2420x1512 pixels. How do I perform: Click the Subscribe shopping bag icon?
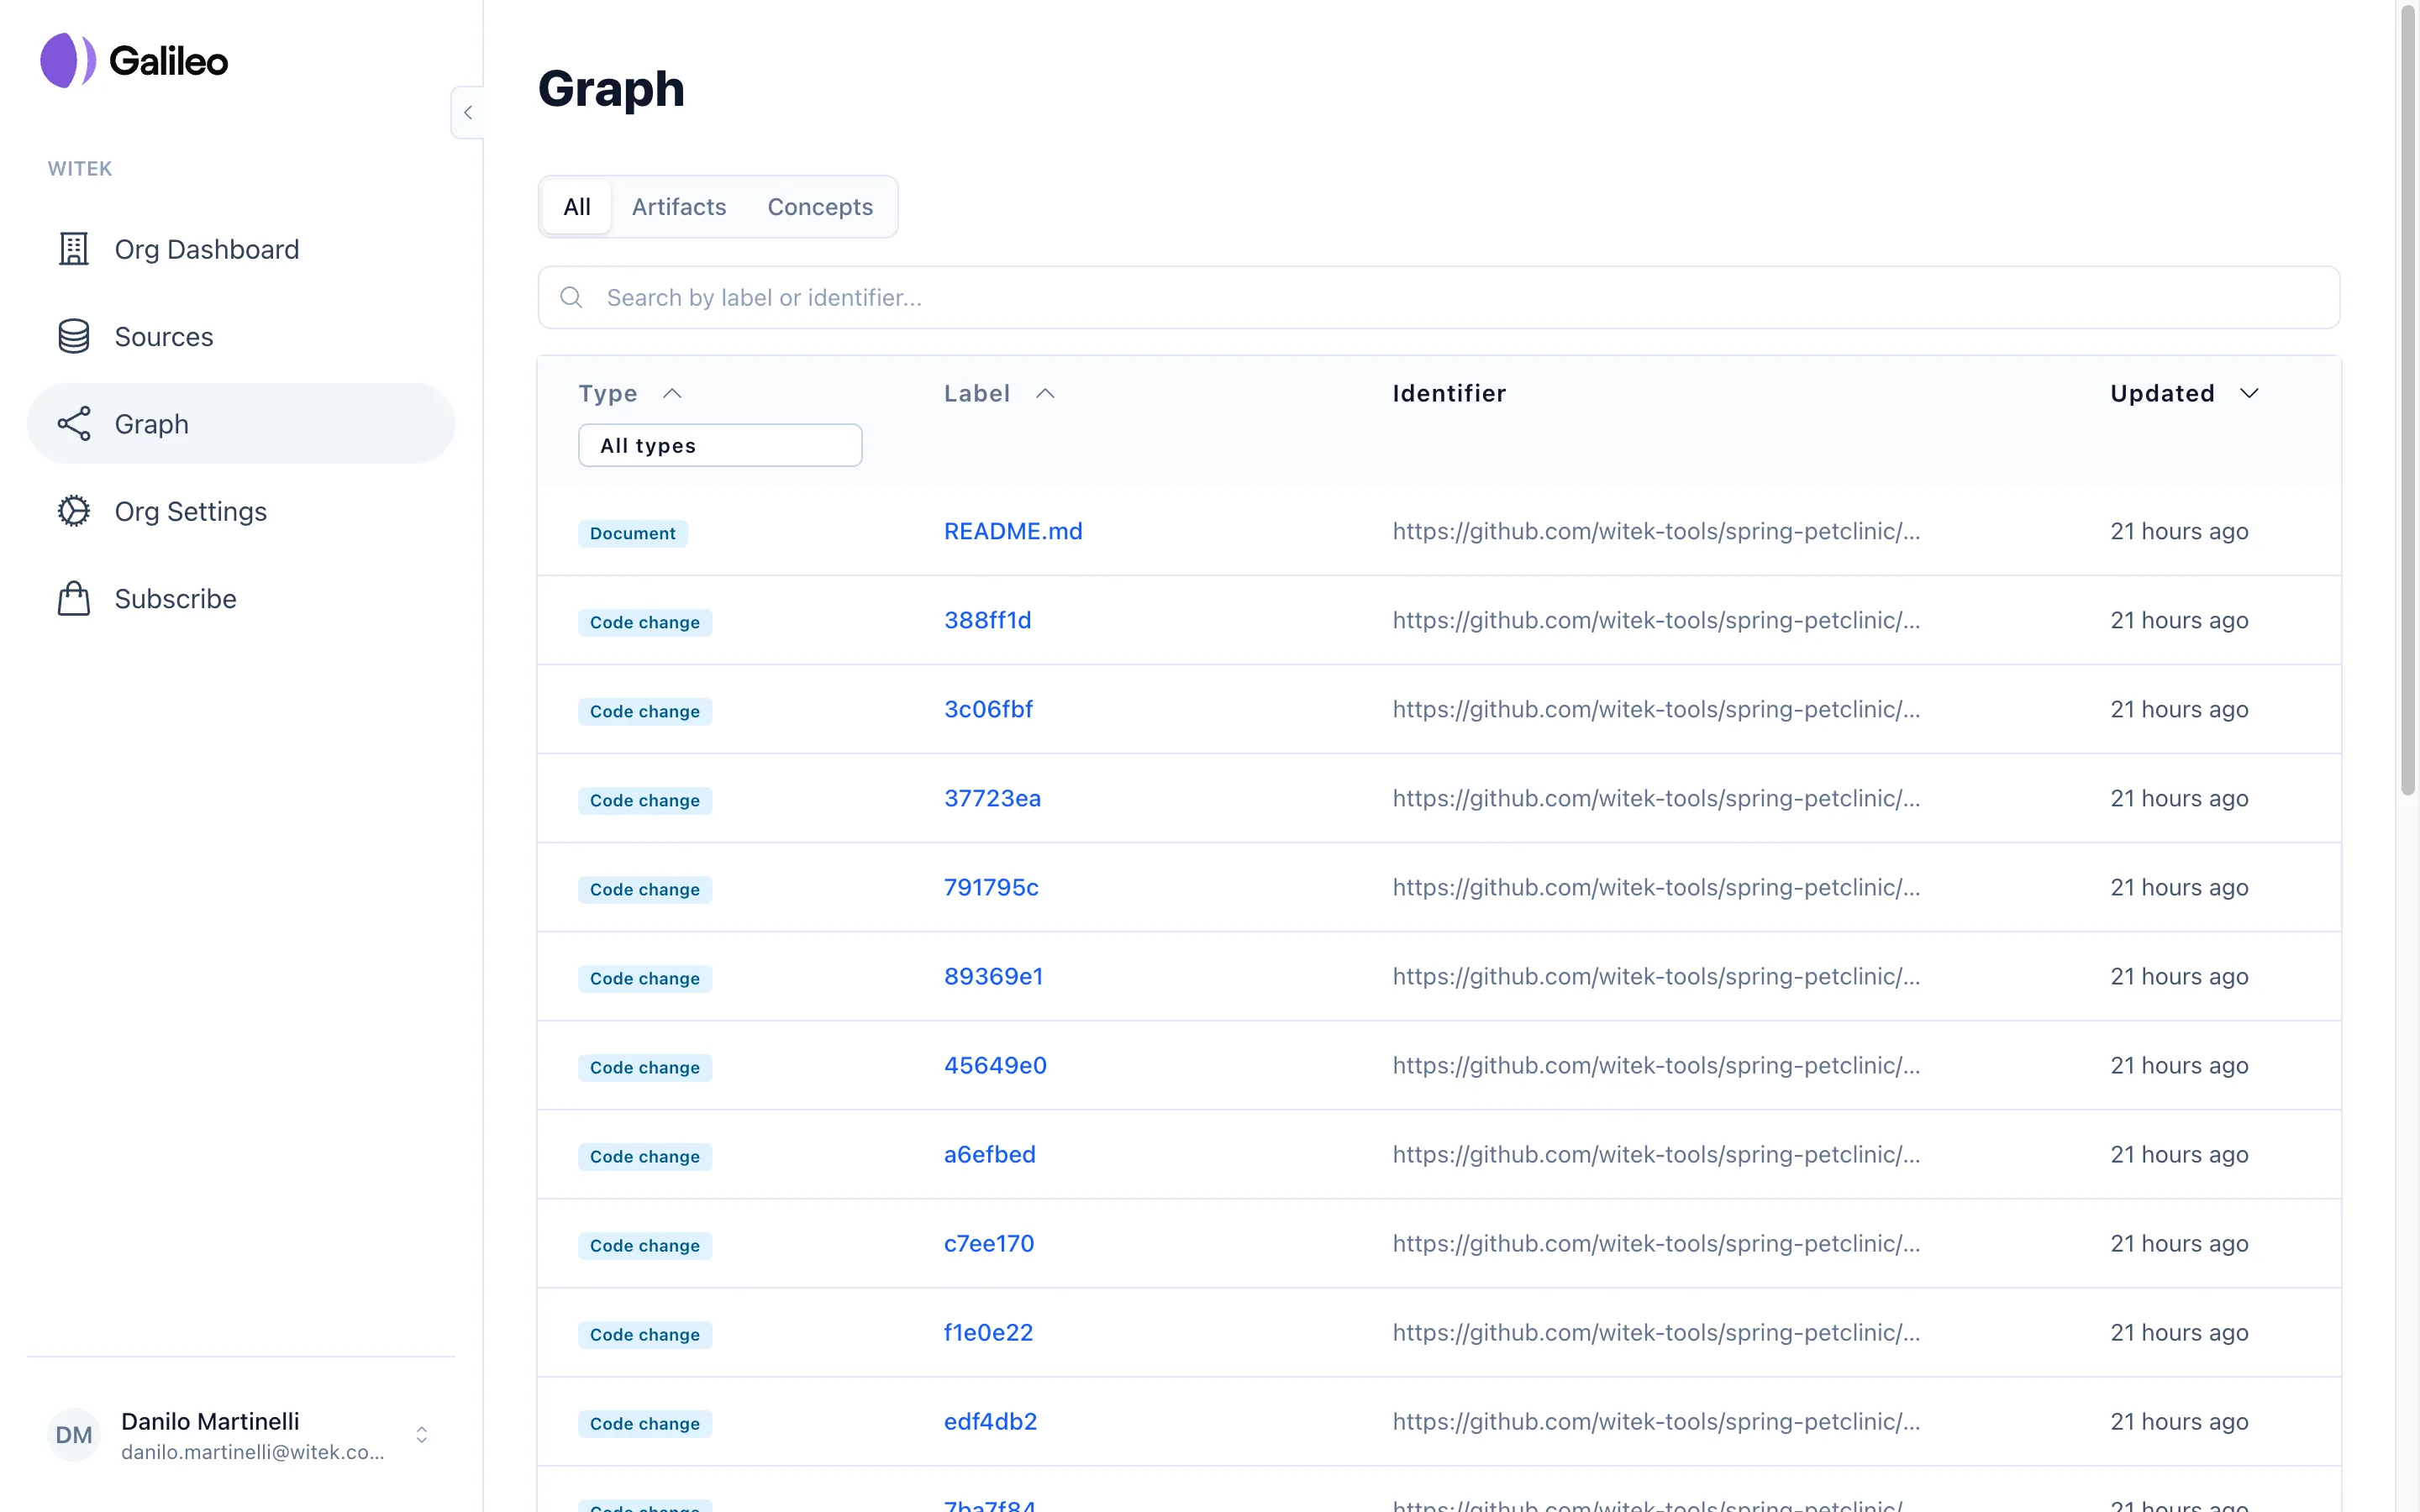74,598
